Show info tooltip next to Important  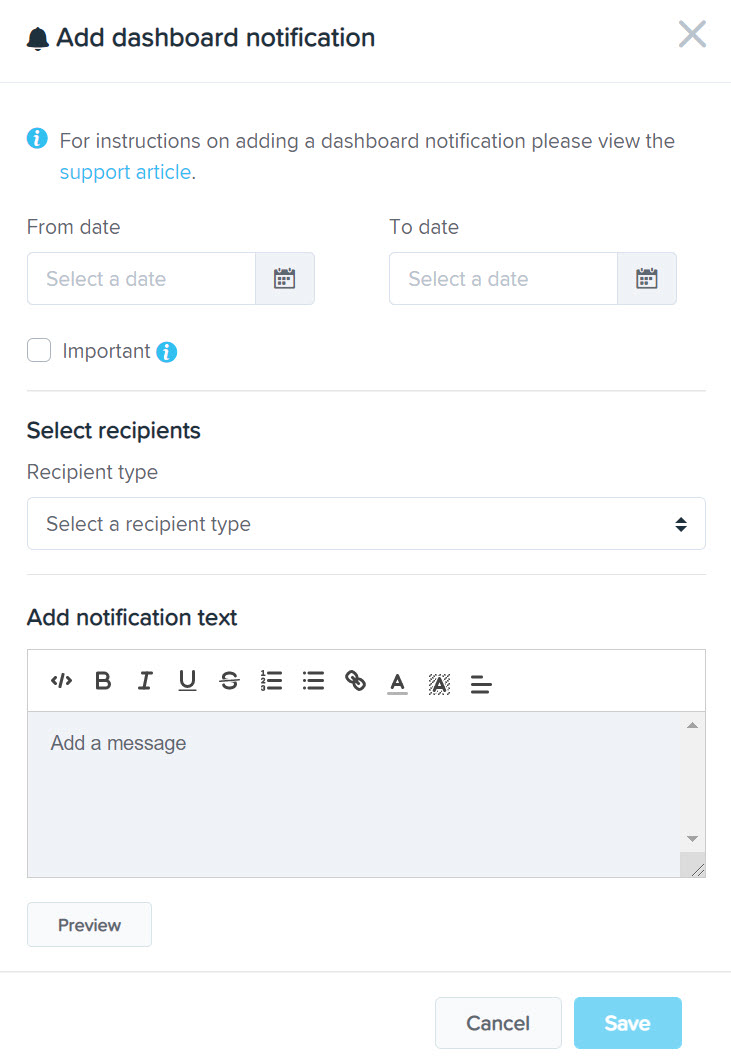167,352
